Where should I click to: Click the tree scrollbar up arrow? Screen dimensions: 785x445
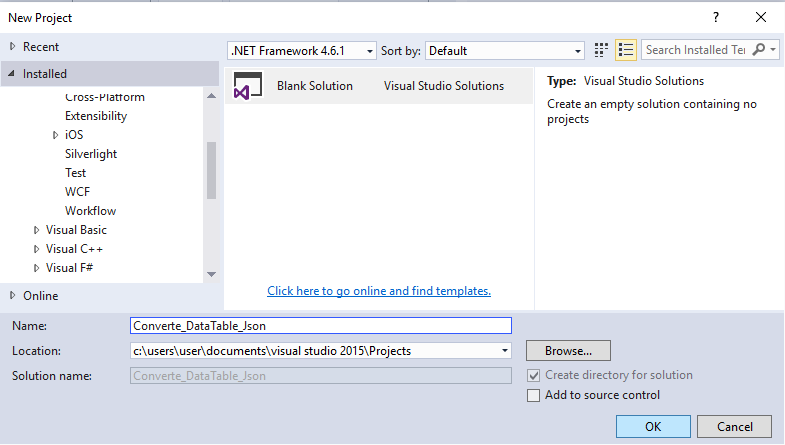212,96
